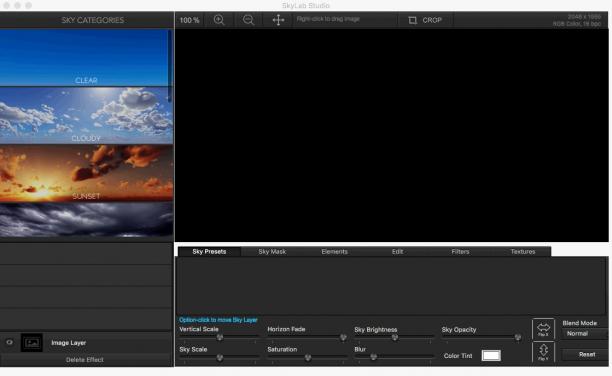Click the Sky Opacity slider handle
The height and width of the screenshot is (376, 612).
coord(518,337)
